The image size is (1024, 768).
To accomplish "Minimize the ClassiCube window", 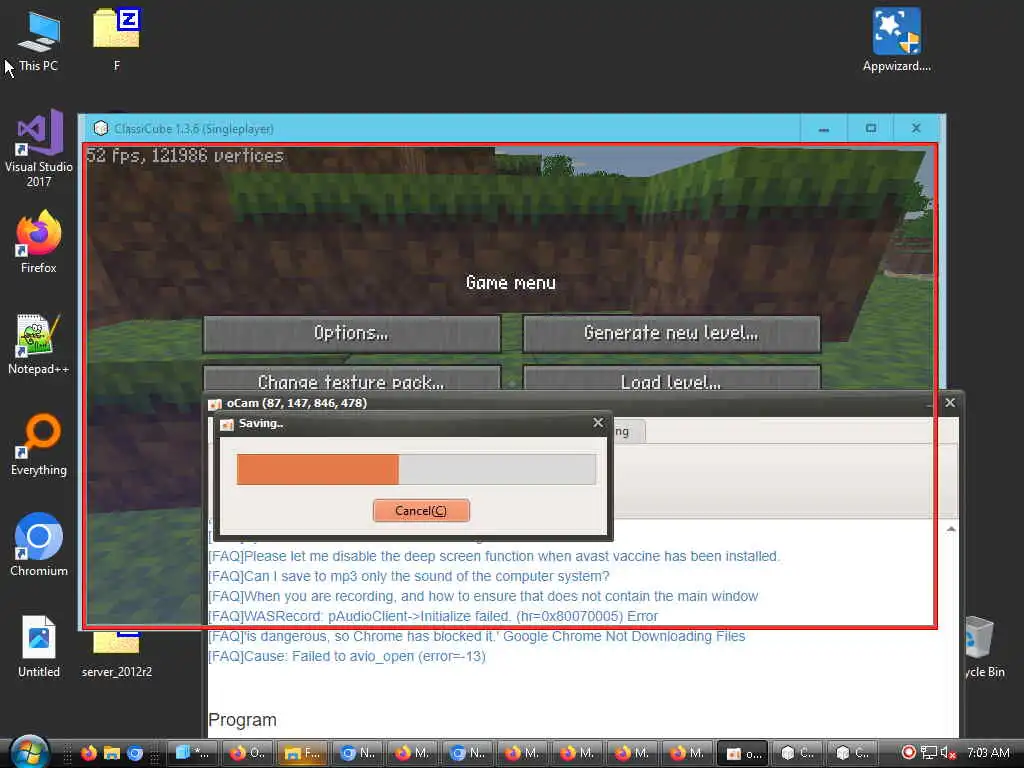I will pyautogui.click(x=824, y=129).
